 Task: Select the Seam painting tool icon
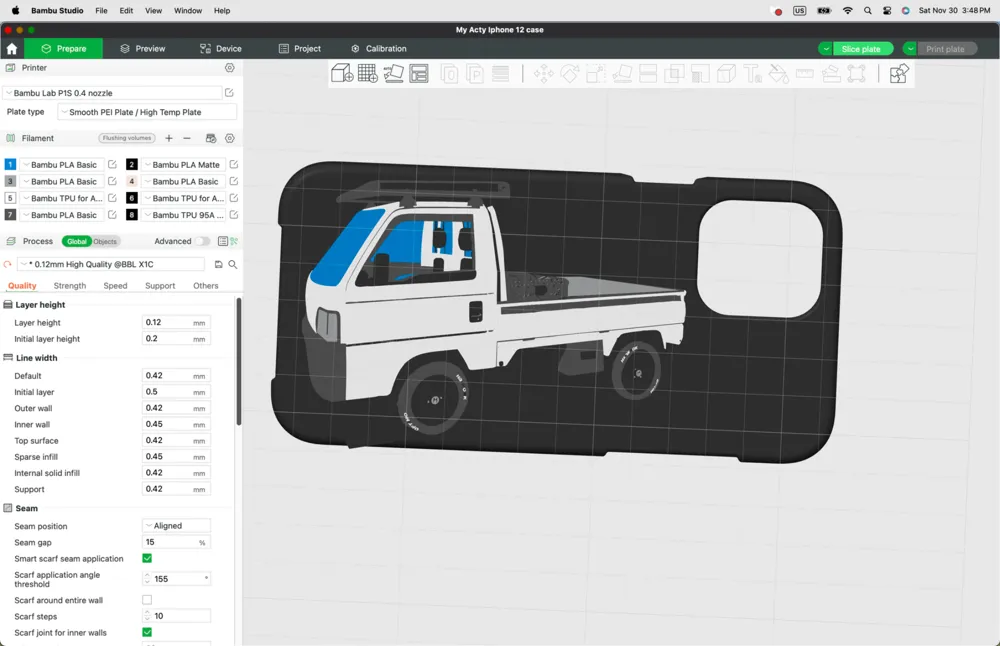click(x=726, y=74)
